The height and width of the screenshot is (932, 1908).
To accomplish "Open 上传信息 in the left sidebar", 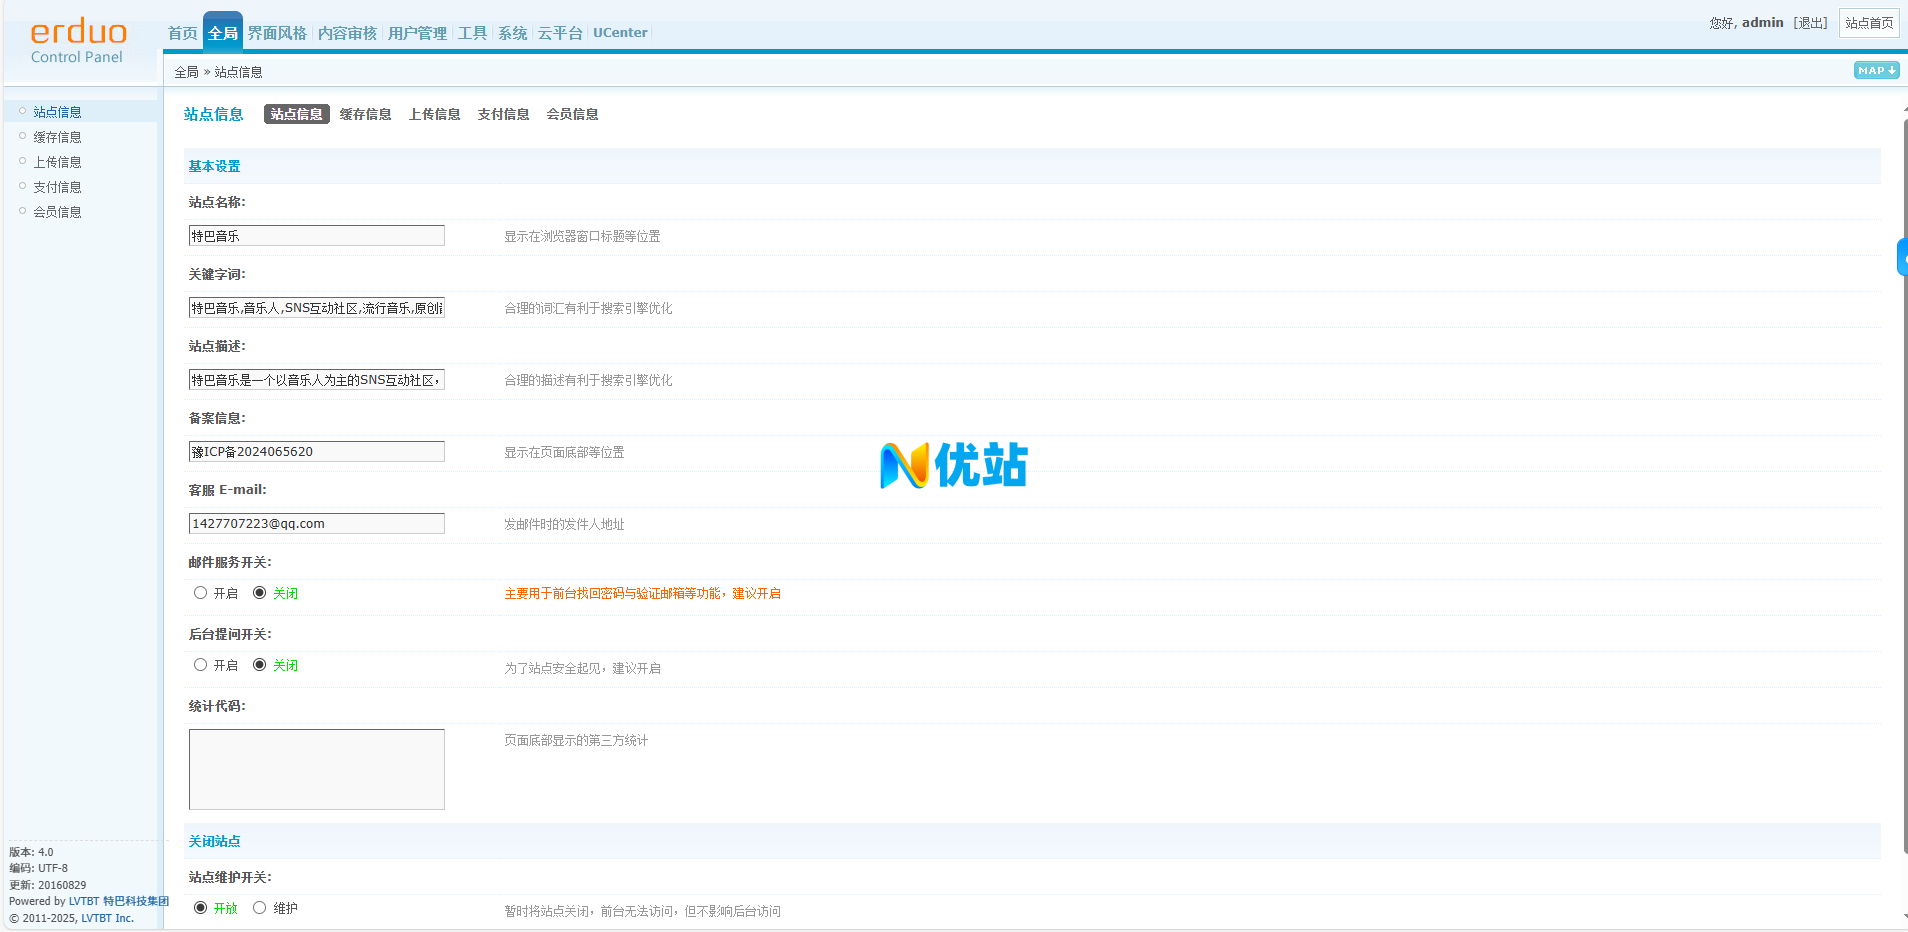I will pyautogui.click(x=57, y=162).
